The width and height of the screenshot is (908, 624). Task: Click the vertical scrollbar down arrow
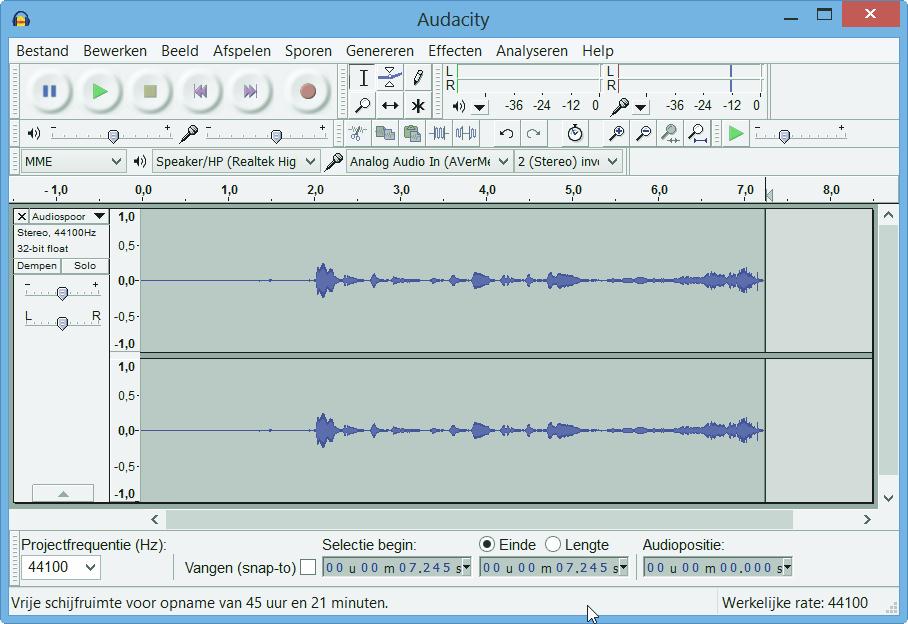pos(888,498)
